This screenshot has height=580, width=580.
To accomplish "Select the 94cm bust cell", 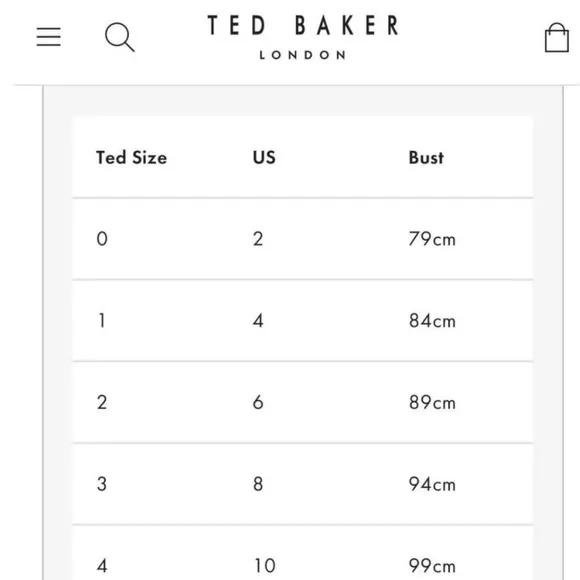I will [x=432, y=484].
